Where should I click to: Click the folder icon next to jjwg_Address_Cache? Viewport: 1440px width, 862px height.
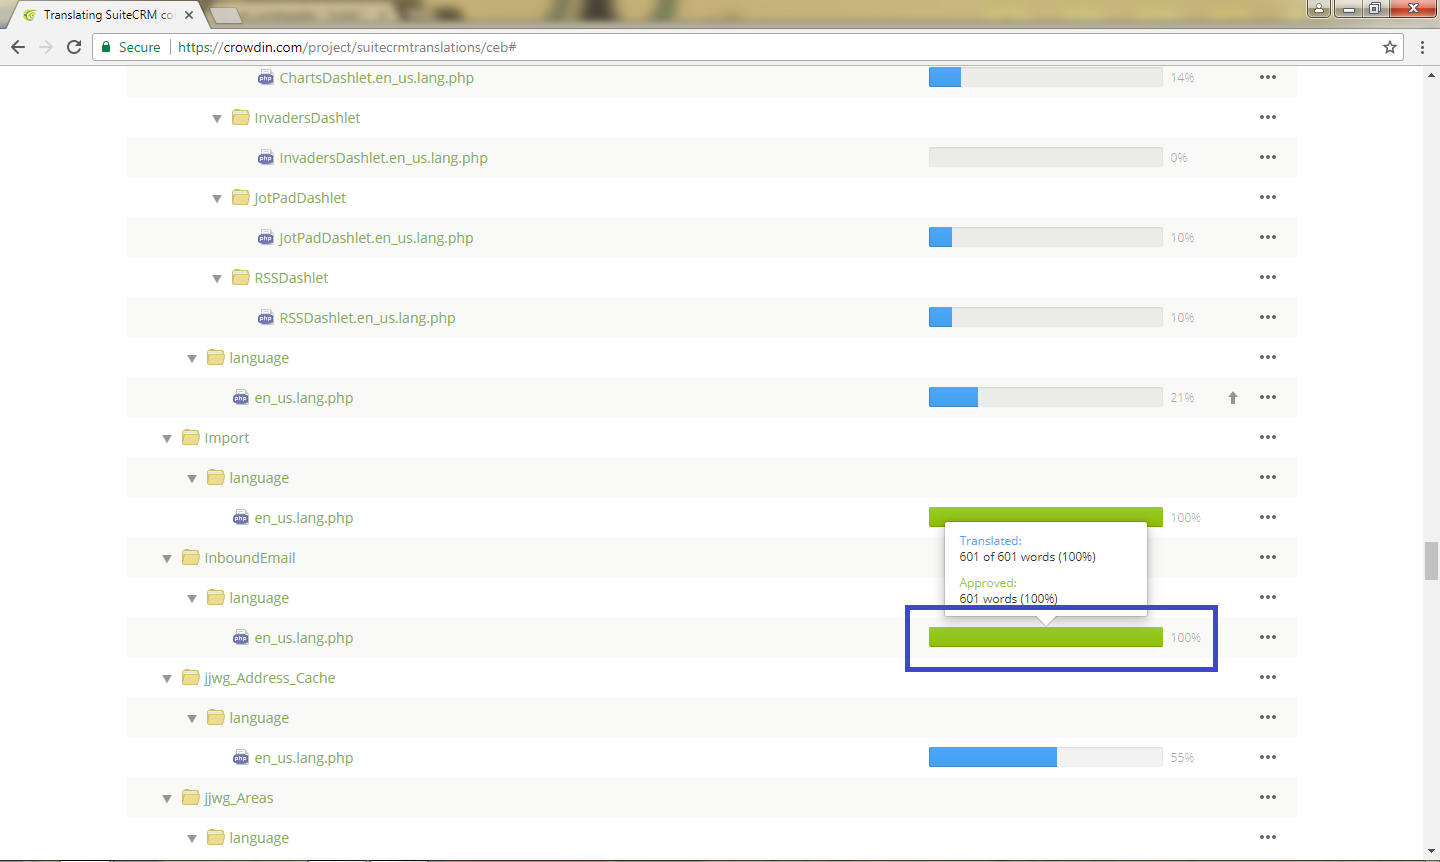click(x=191, y=677)
